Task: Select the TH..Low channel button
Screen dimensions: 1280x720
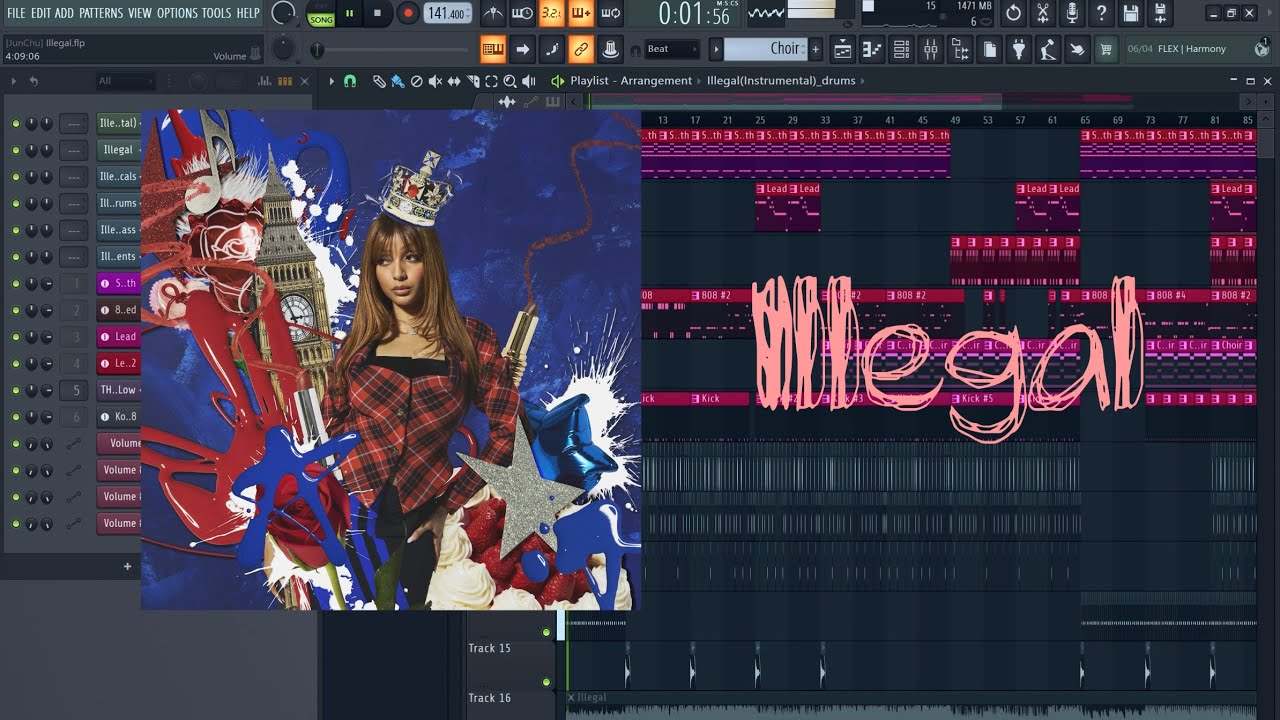Action: pos(118,390)
